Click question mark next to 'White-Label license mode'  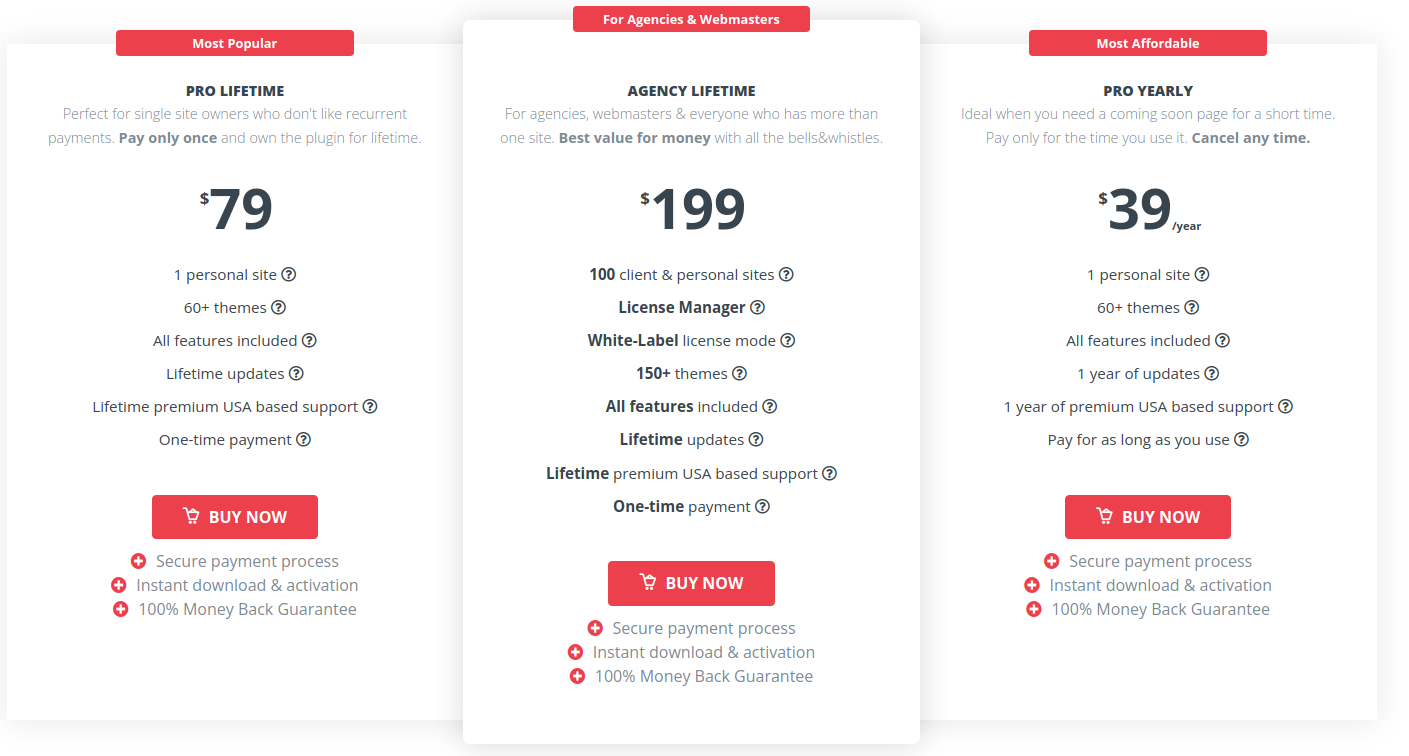point(788,340)
